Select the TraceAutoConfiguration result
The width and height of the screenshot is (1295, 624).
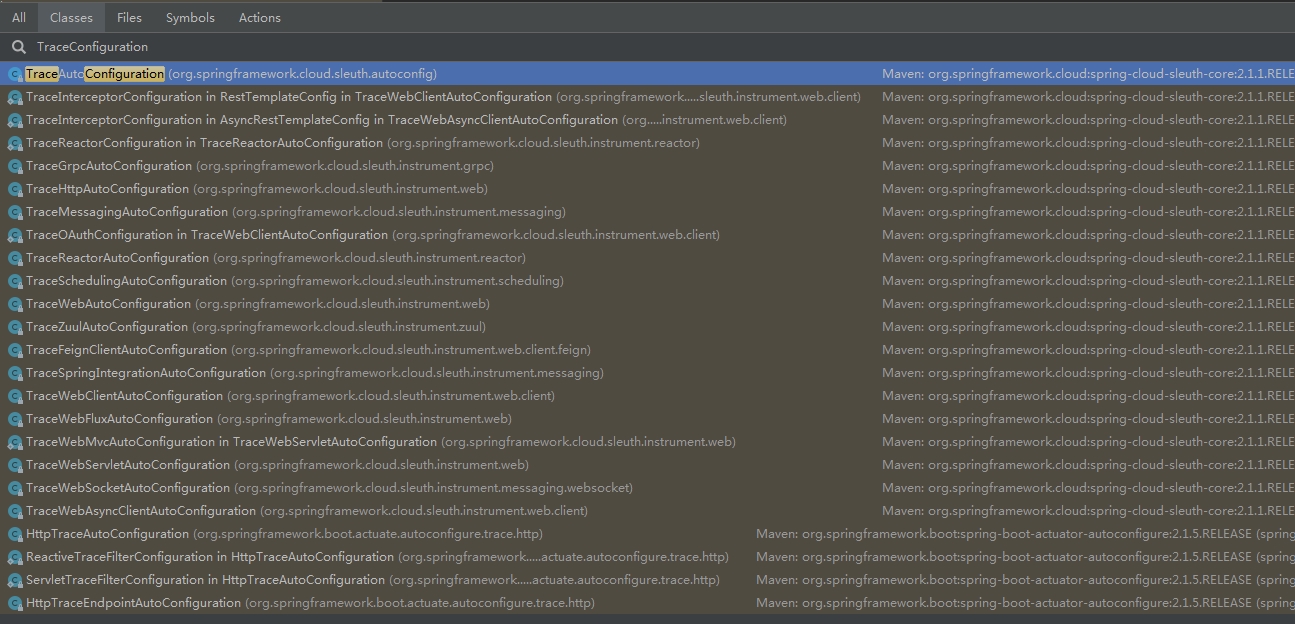(x=647, y=74)
